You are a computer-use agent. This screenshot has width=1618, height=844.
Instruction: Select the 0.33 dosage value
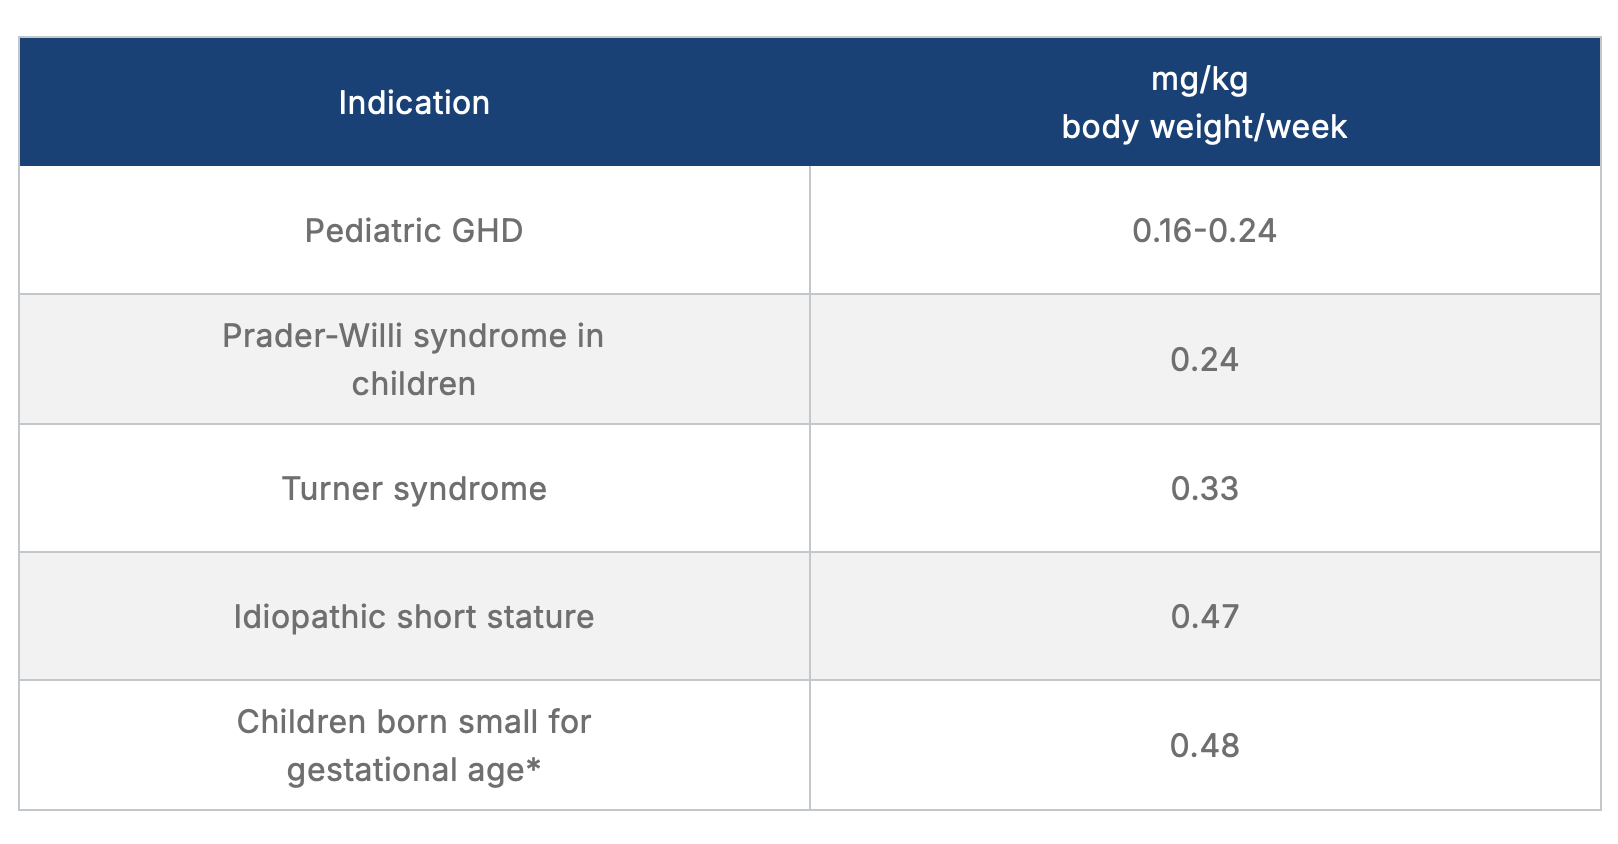[x=1204, y=489]
